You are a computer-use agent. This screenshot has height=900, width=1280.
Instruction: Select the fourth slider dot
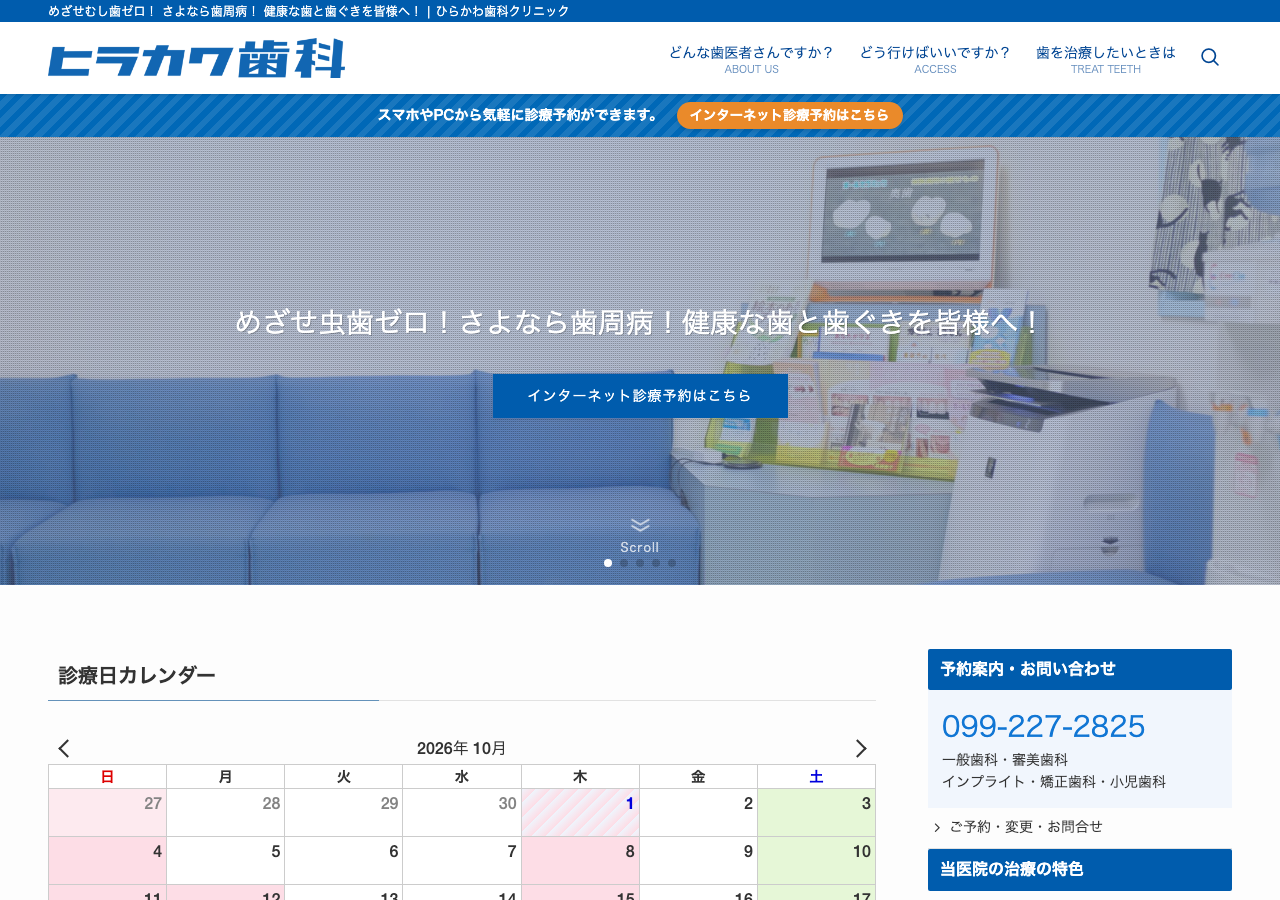[x=656, y=563]
